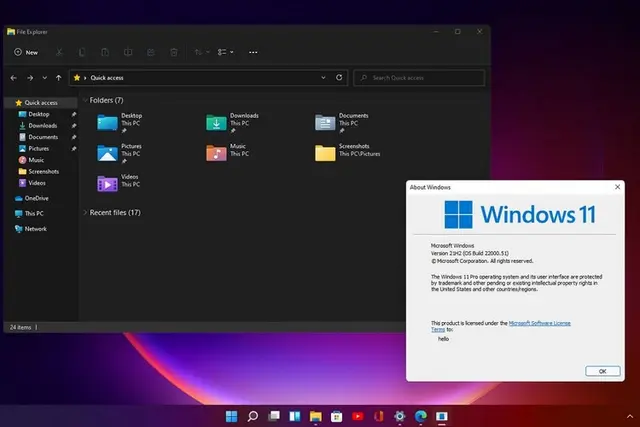Click the Share icon in toolbar
This screenshot has height=427, width=640.
[151, 52]
